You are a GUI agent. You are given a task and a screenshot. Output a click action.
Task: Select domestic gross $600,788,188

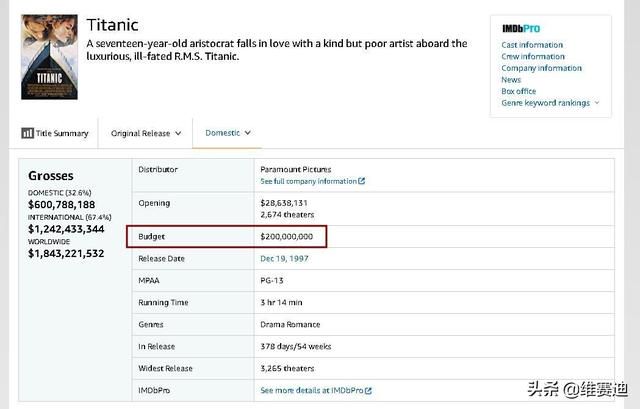[x=61, y=205]
